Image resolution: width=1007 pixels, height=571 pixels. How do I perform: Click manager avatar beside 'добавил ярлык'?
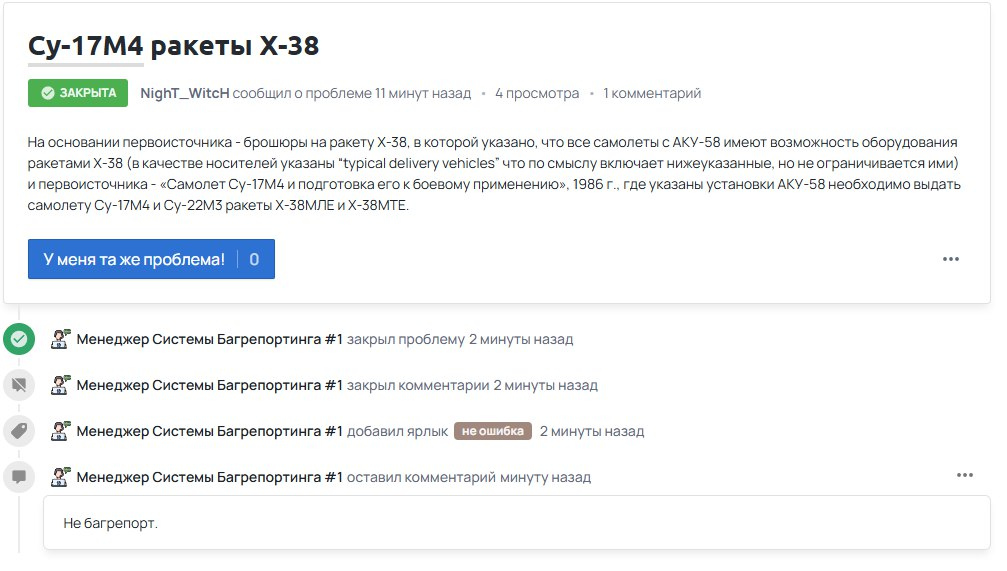pos(61,431)
